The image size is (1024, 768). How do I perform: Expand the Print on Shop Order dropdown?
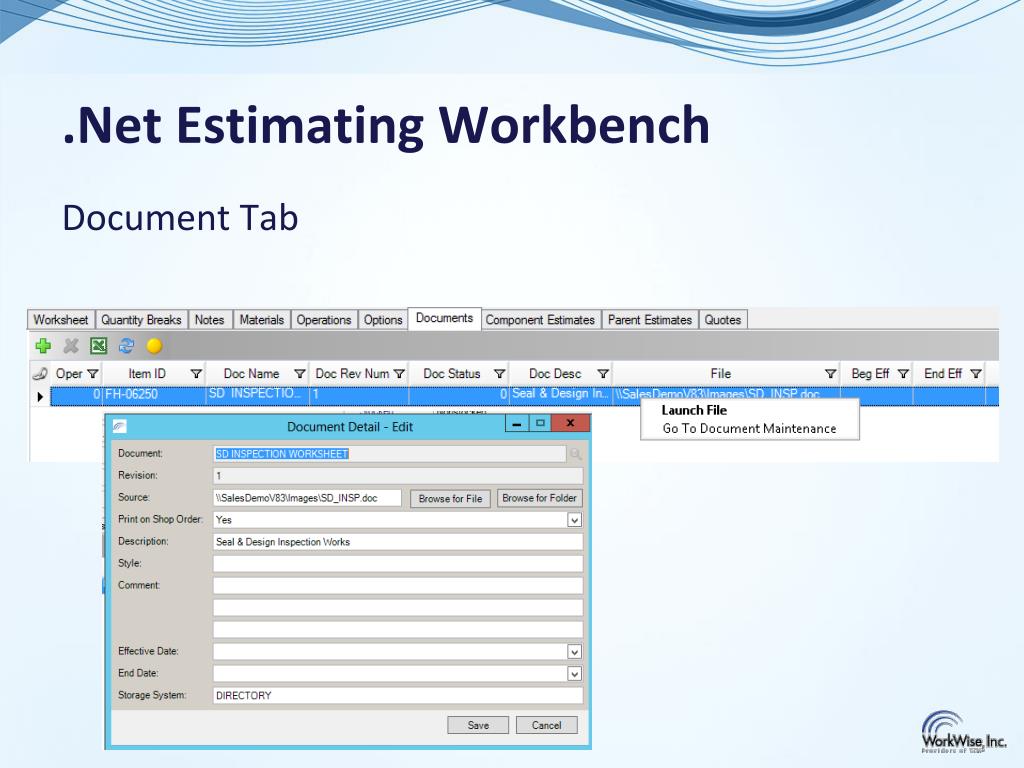[x=574, y=520]
